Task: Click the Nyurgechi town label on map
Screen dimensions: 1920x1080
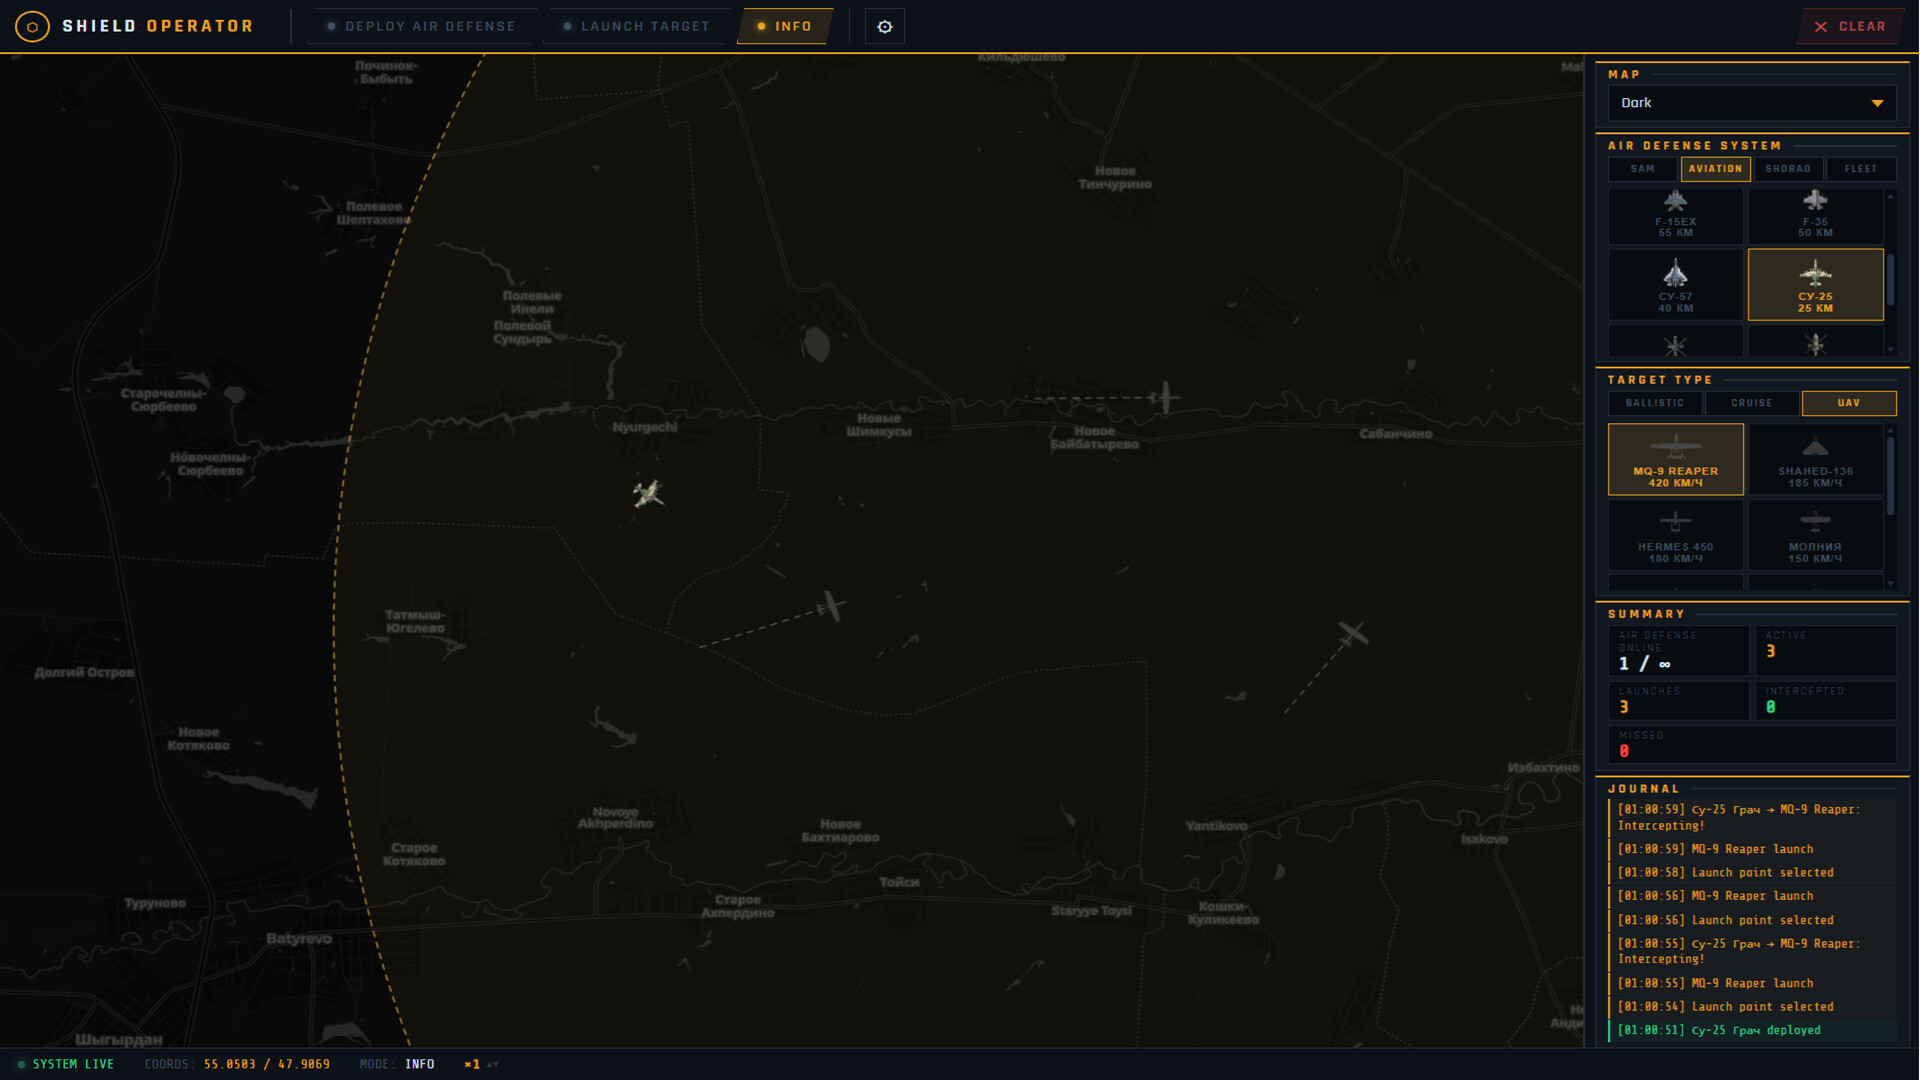Action: point(645,428)
